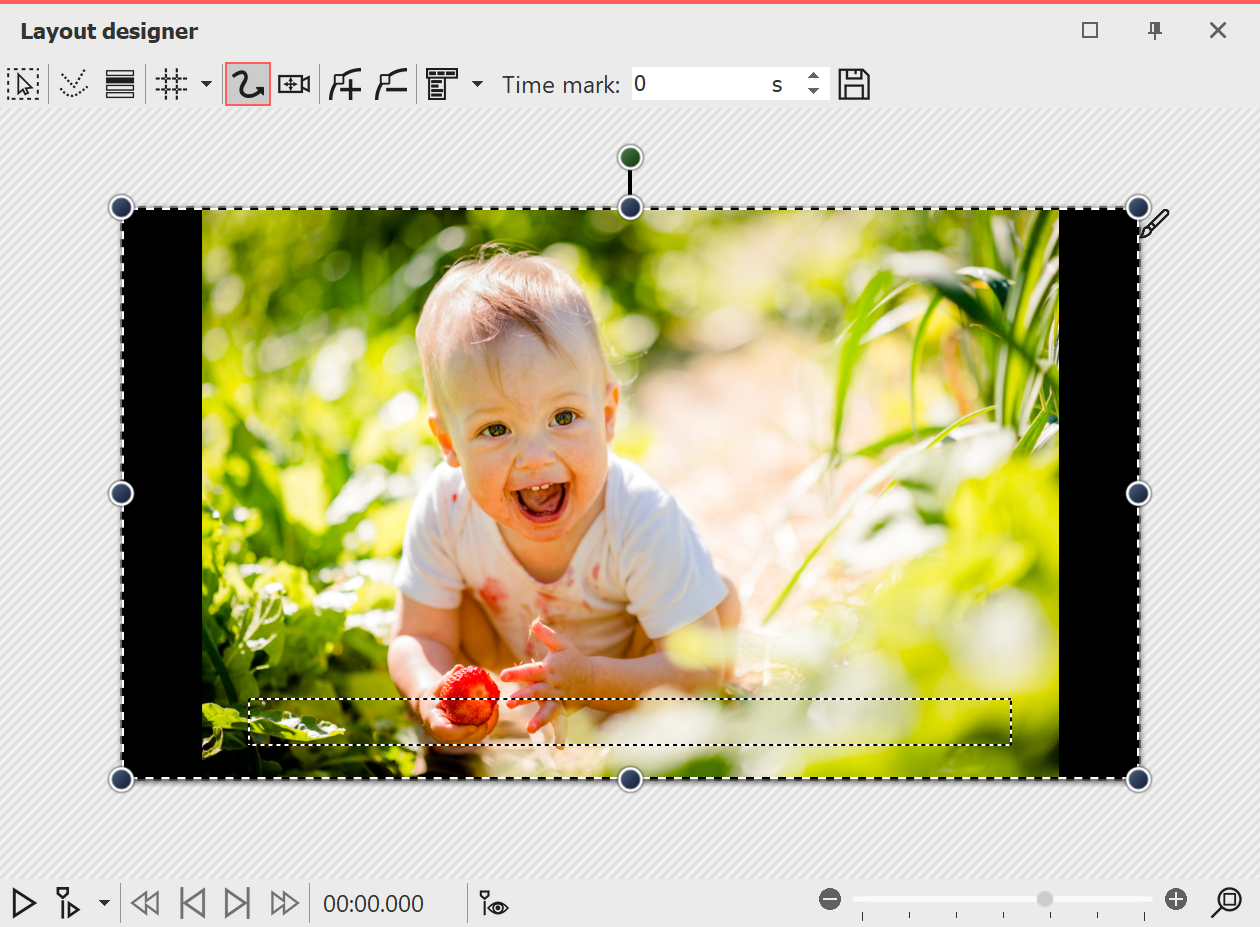Screen dimensions: 1260x927
Task: Decrease zoom with the minus control
Action: tap(829, 899)
